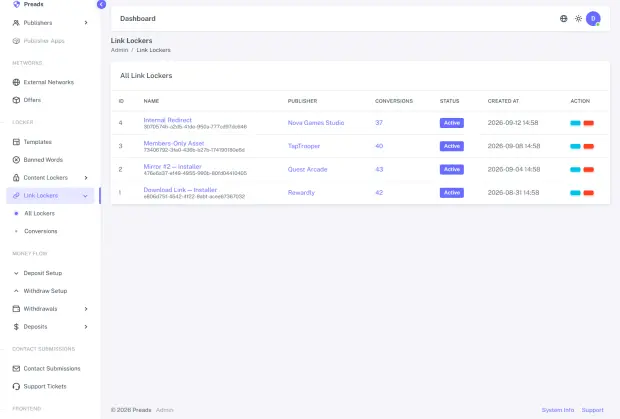Click the Banned Words icon

pyautogui.click(x=16, y=160)
